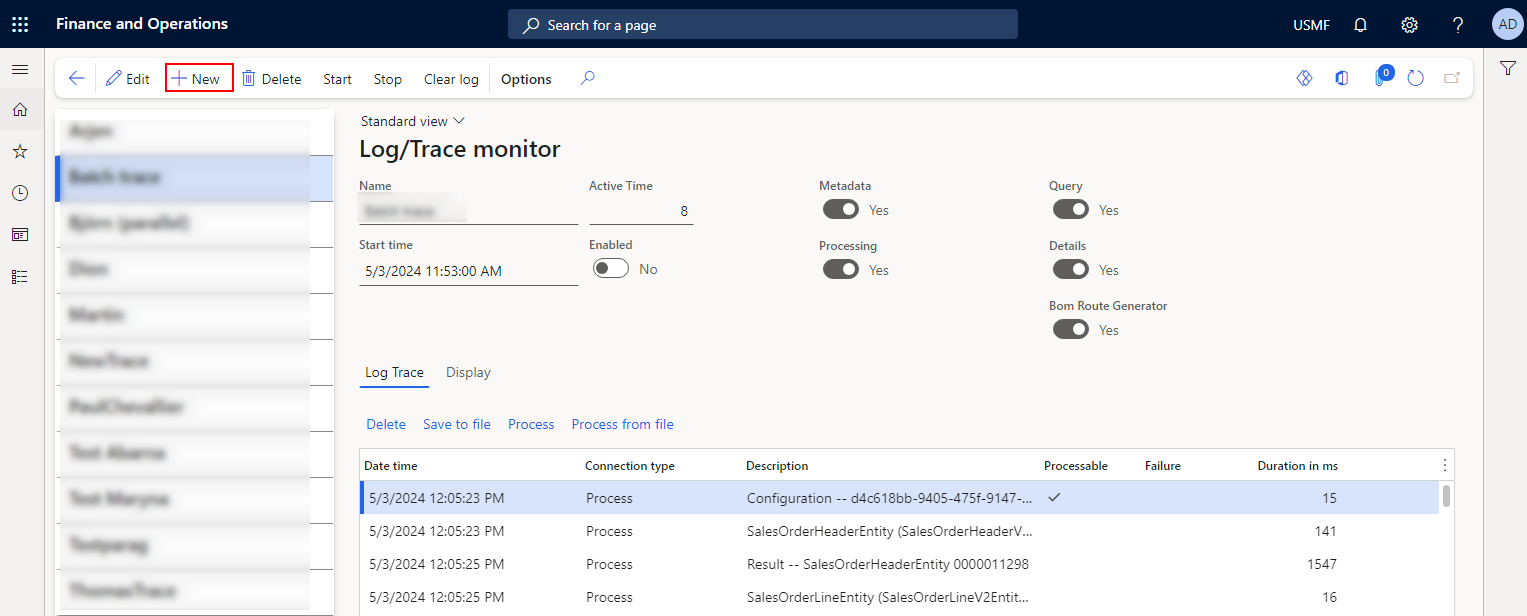The width and height of the screenshot is (1527, 616).
Task: Open the app launcher waffle menu
Action: [x=20, y=24]
